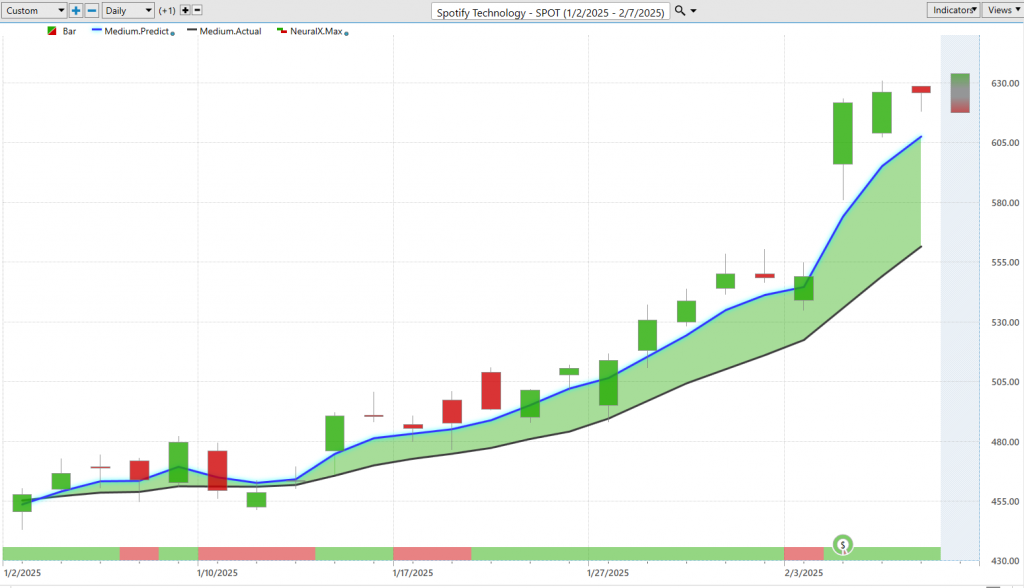Screen dimensions: 1024x588
Task: Click the Medium.Actual legend entry
Action: coord(231,31)
